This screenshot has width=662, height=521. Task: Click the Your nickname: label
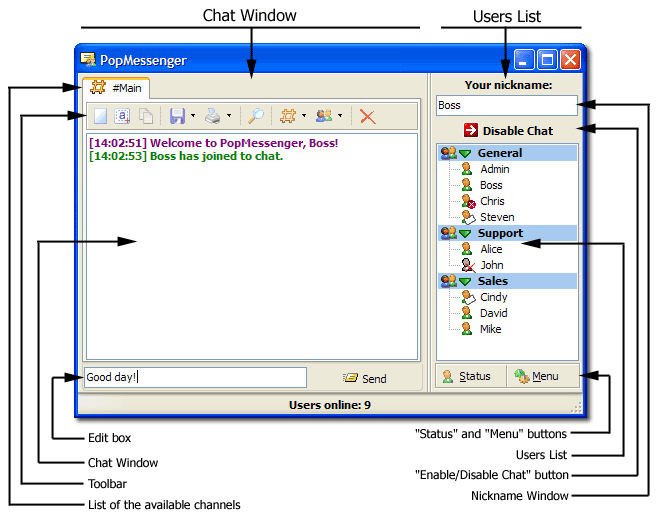tap(508, 85)
